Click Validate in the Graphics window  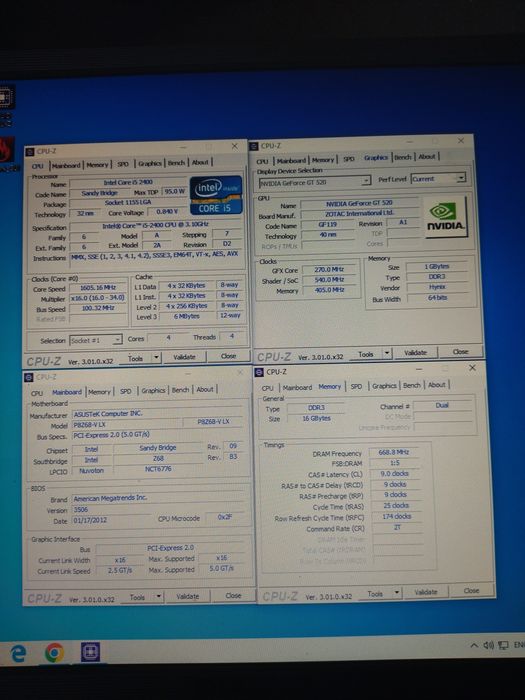[x=415, y=353]
